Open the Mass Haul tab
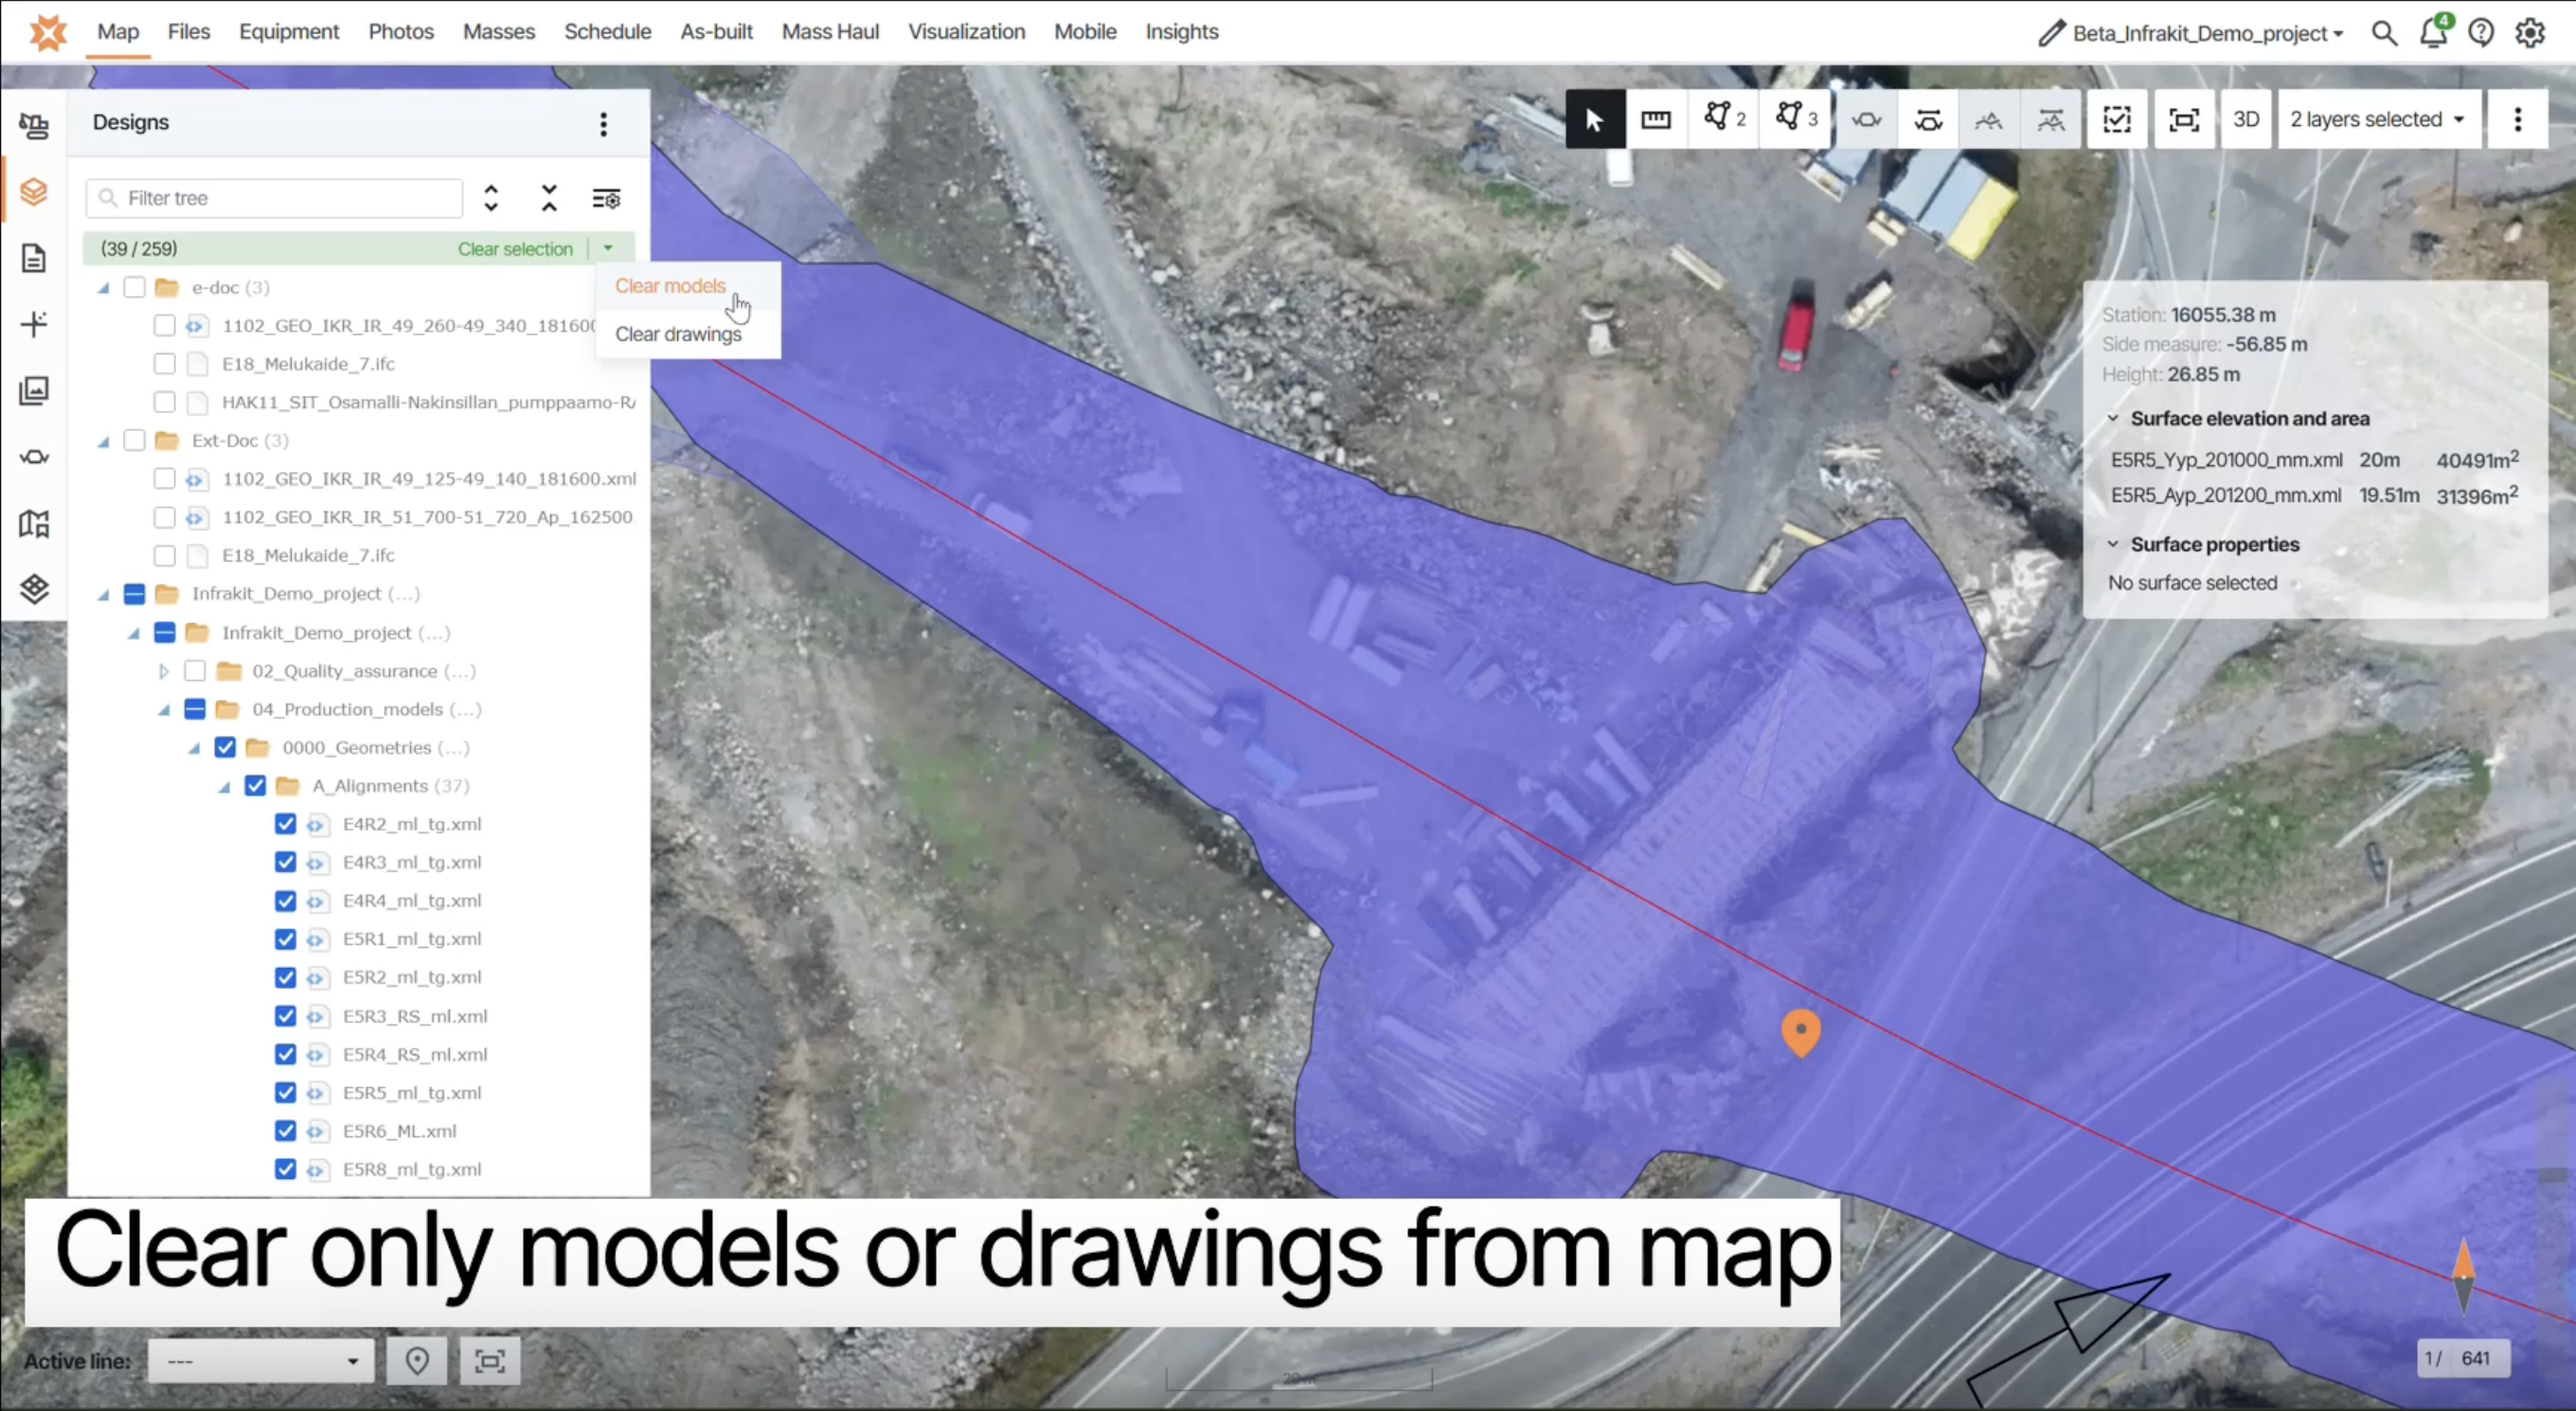The image size is (2576, 1411). 830,32
